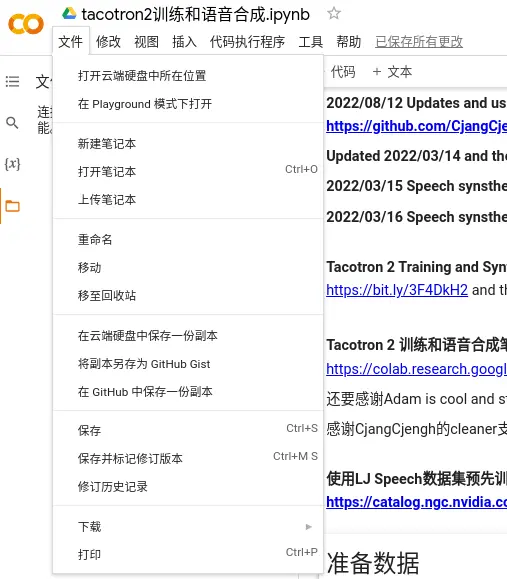Open 修订历史记录 entry
Viewport: 507px width, 579px height.
(188, 487)
